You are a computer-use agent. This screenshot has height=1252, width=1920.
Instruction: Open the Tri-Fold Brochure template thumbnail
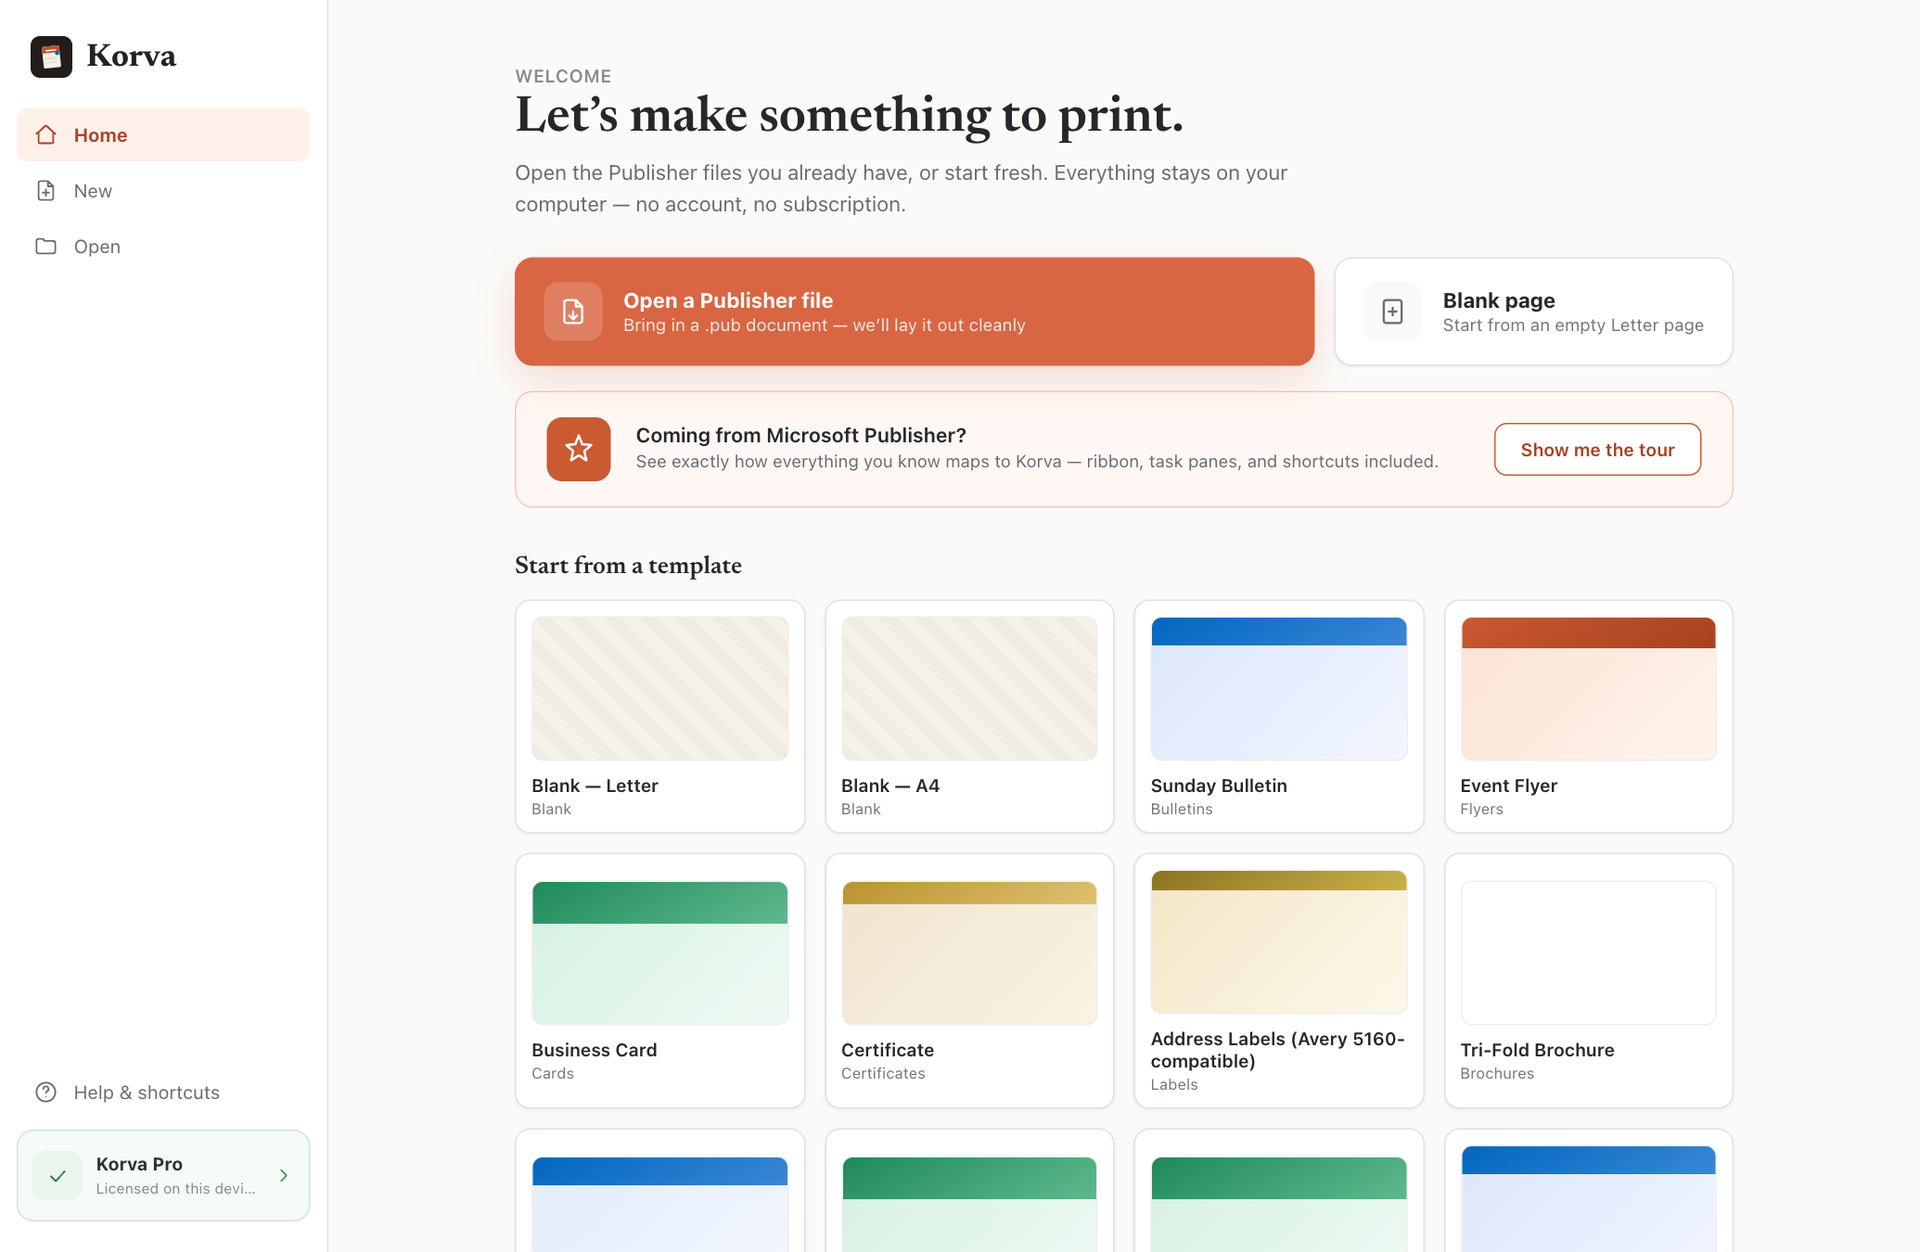click(x=1588, y=953)
